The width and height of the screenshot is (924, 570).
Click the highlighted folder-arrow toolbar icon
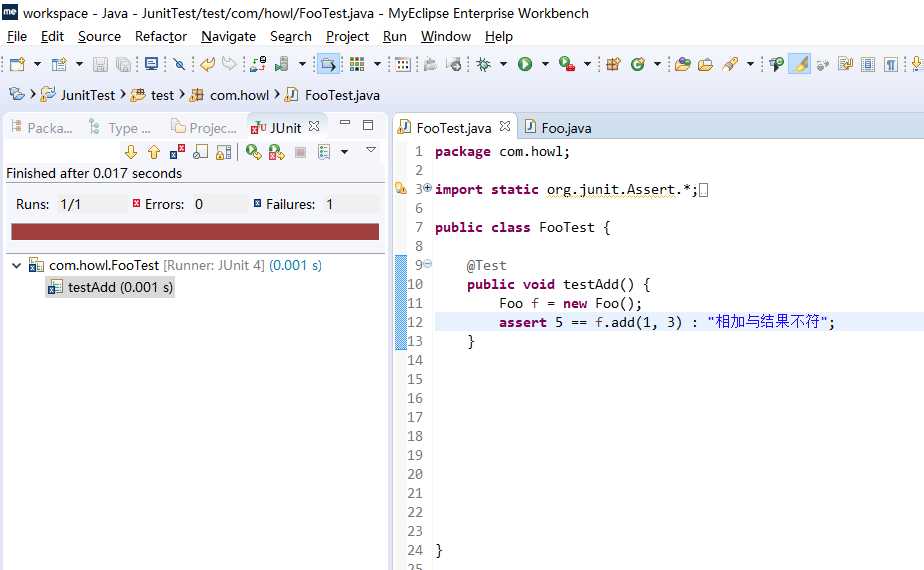(x=328, y=64)
